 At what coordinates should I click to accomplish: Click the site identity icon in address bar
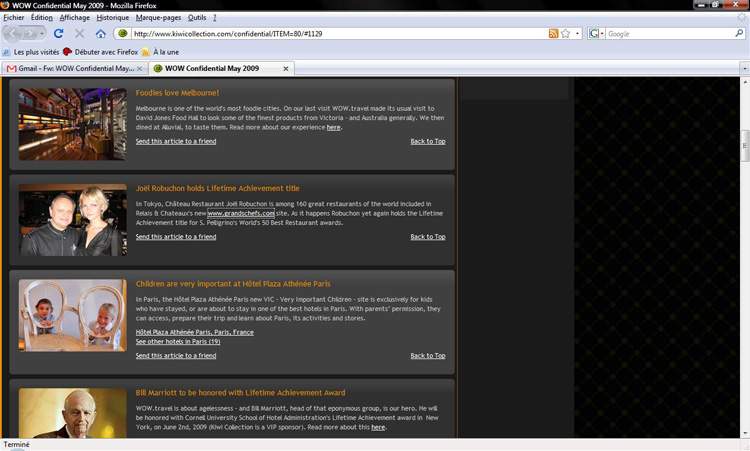tap(123, 33)
